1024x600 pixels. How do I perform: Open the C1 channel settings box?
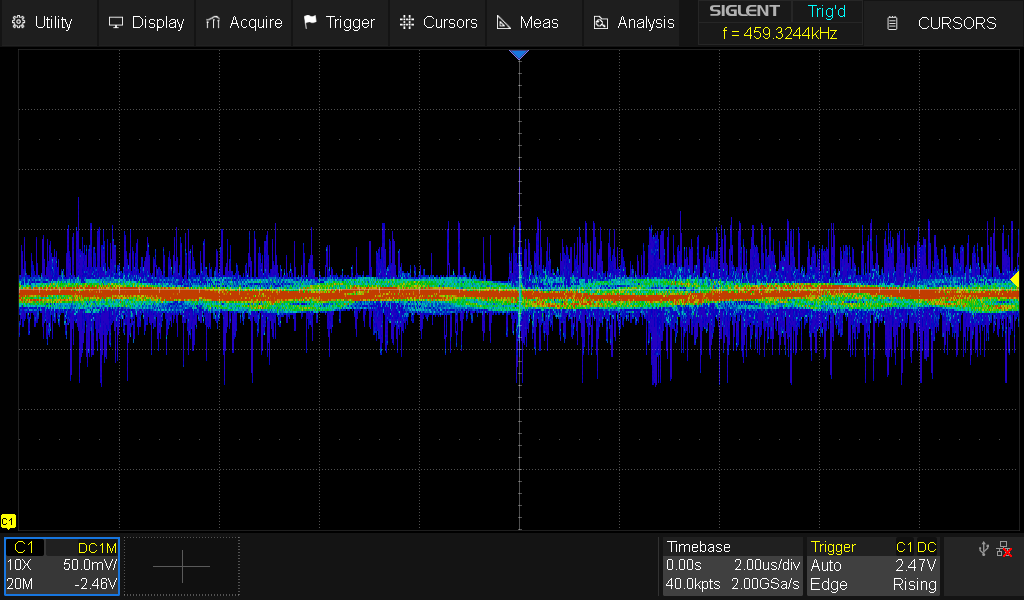coord(62,566)
